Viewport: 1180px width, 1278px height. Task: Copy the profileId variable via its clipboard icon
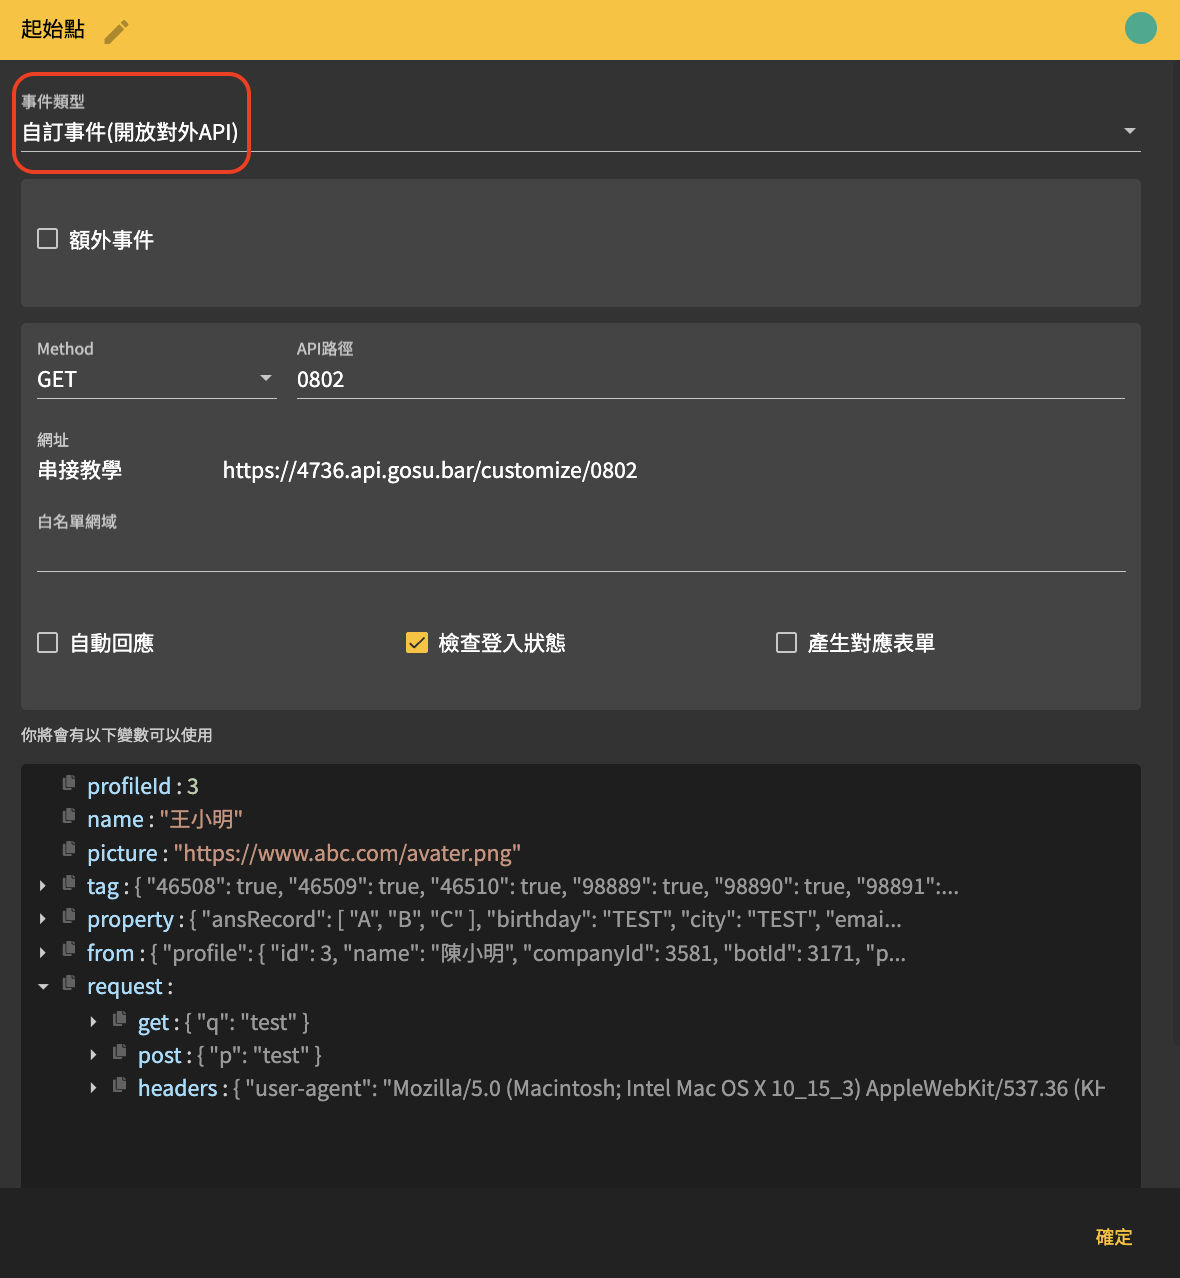pyautogui.click(x=69, y=783)
